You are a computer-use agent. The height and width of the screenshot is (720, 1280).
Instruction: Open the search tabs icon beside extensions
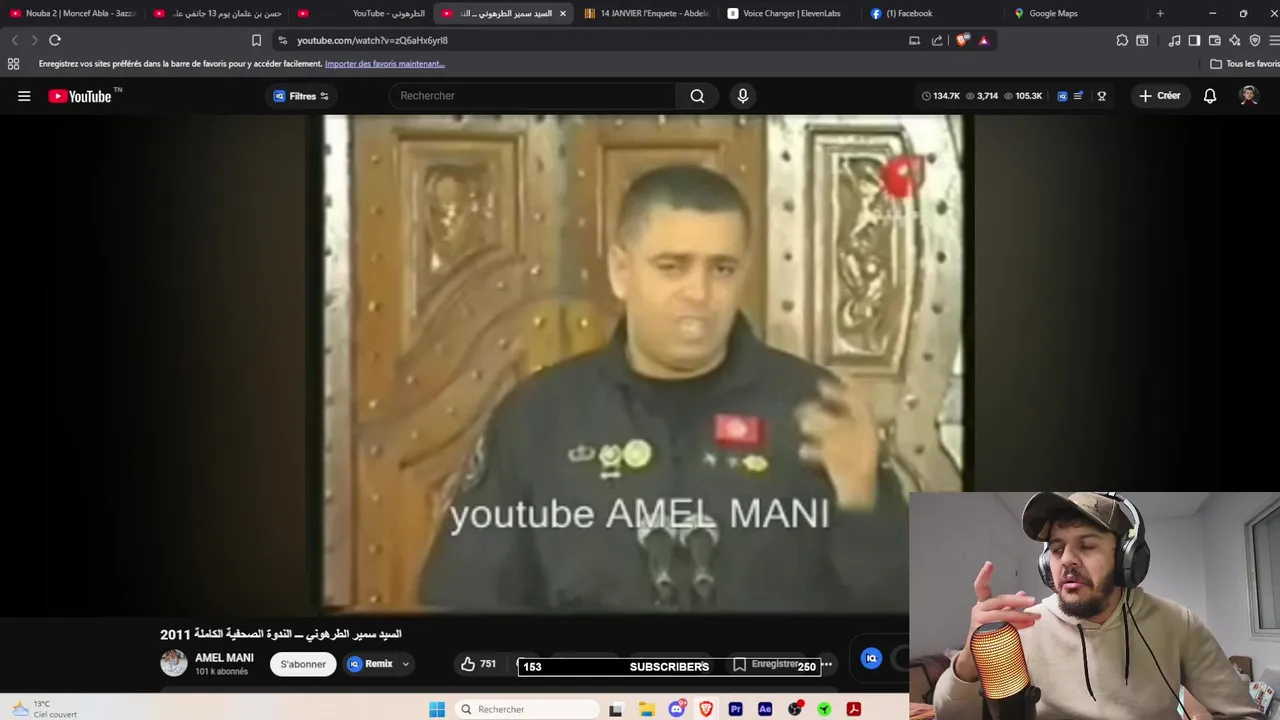1142,40
